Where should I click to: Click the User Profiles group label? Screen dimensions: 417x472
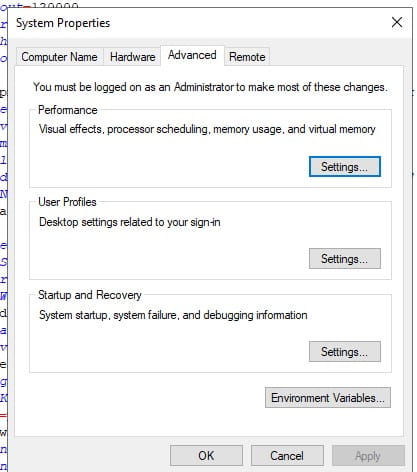pyautogui.click(x=67, y=202)
